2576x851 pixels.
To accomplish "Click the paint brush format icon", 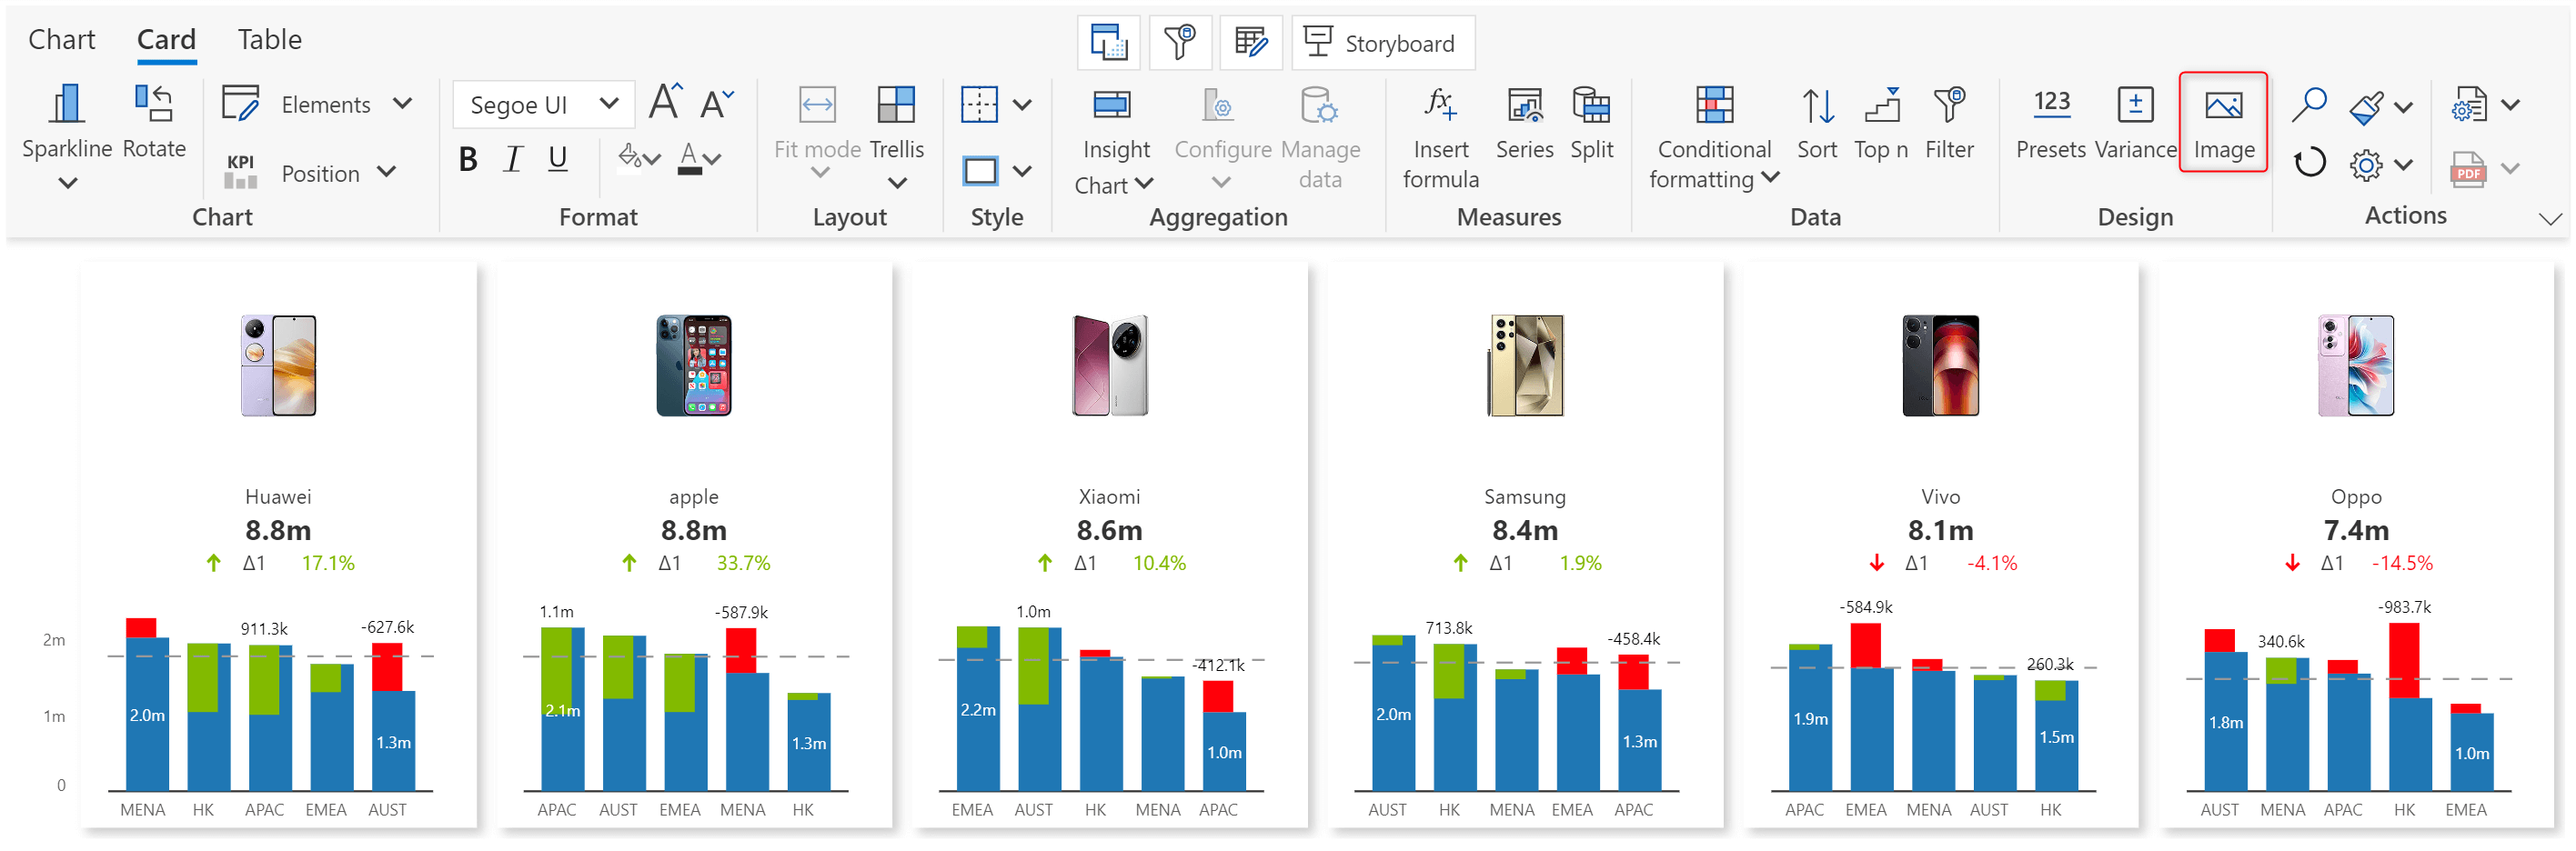I will [2366, 106].
